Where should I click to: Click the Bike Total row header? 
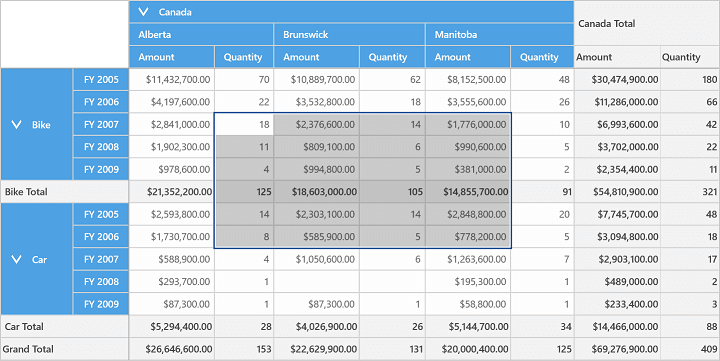65,192
